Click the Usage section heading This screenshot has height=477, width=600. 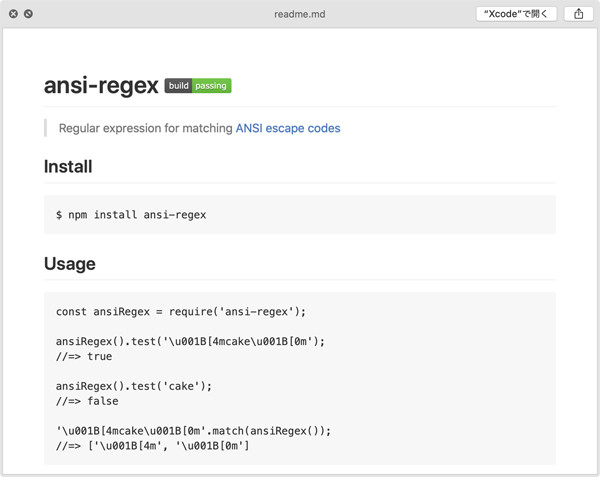coord(70,264)
